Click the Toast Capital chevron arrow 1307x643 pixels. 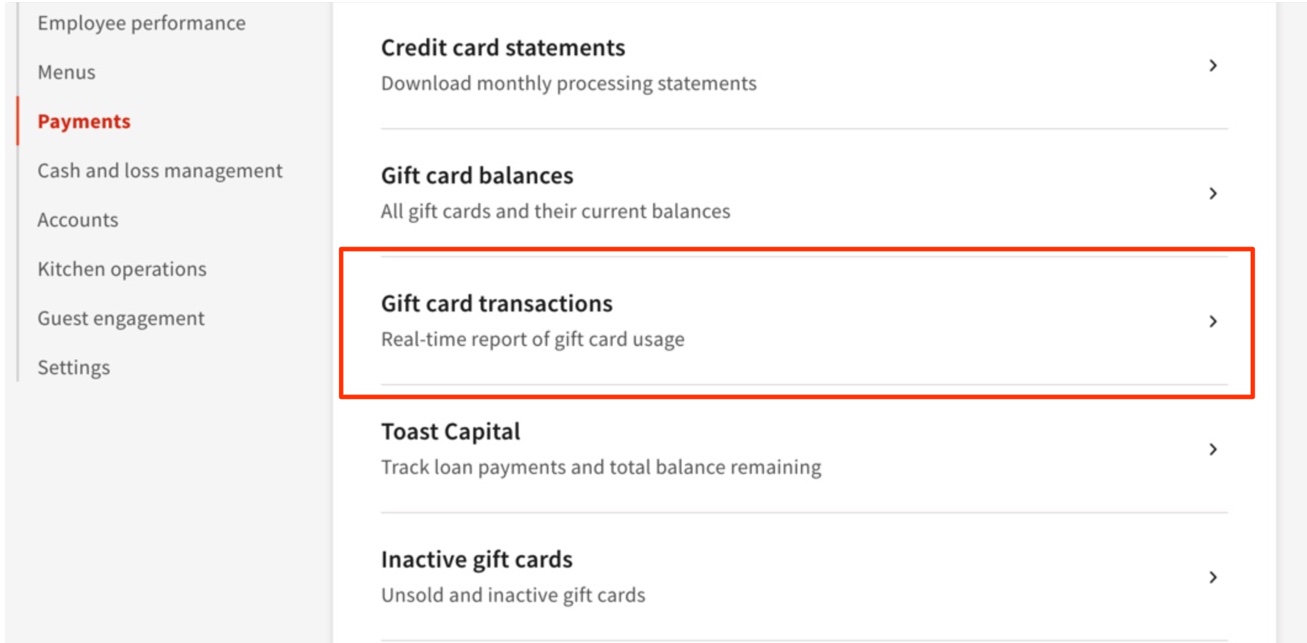1212,449
